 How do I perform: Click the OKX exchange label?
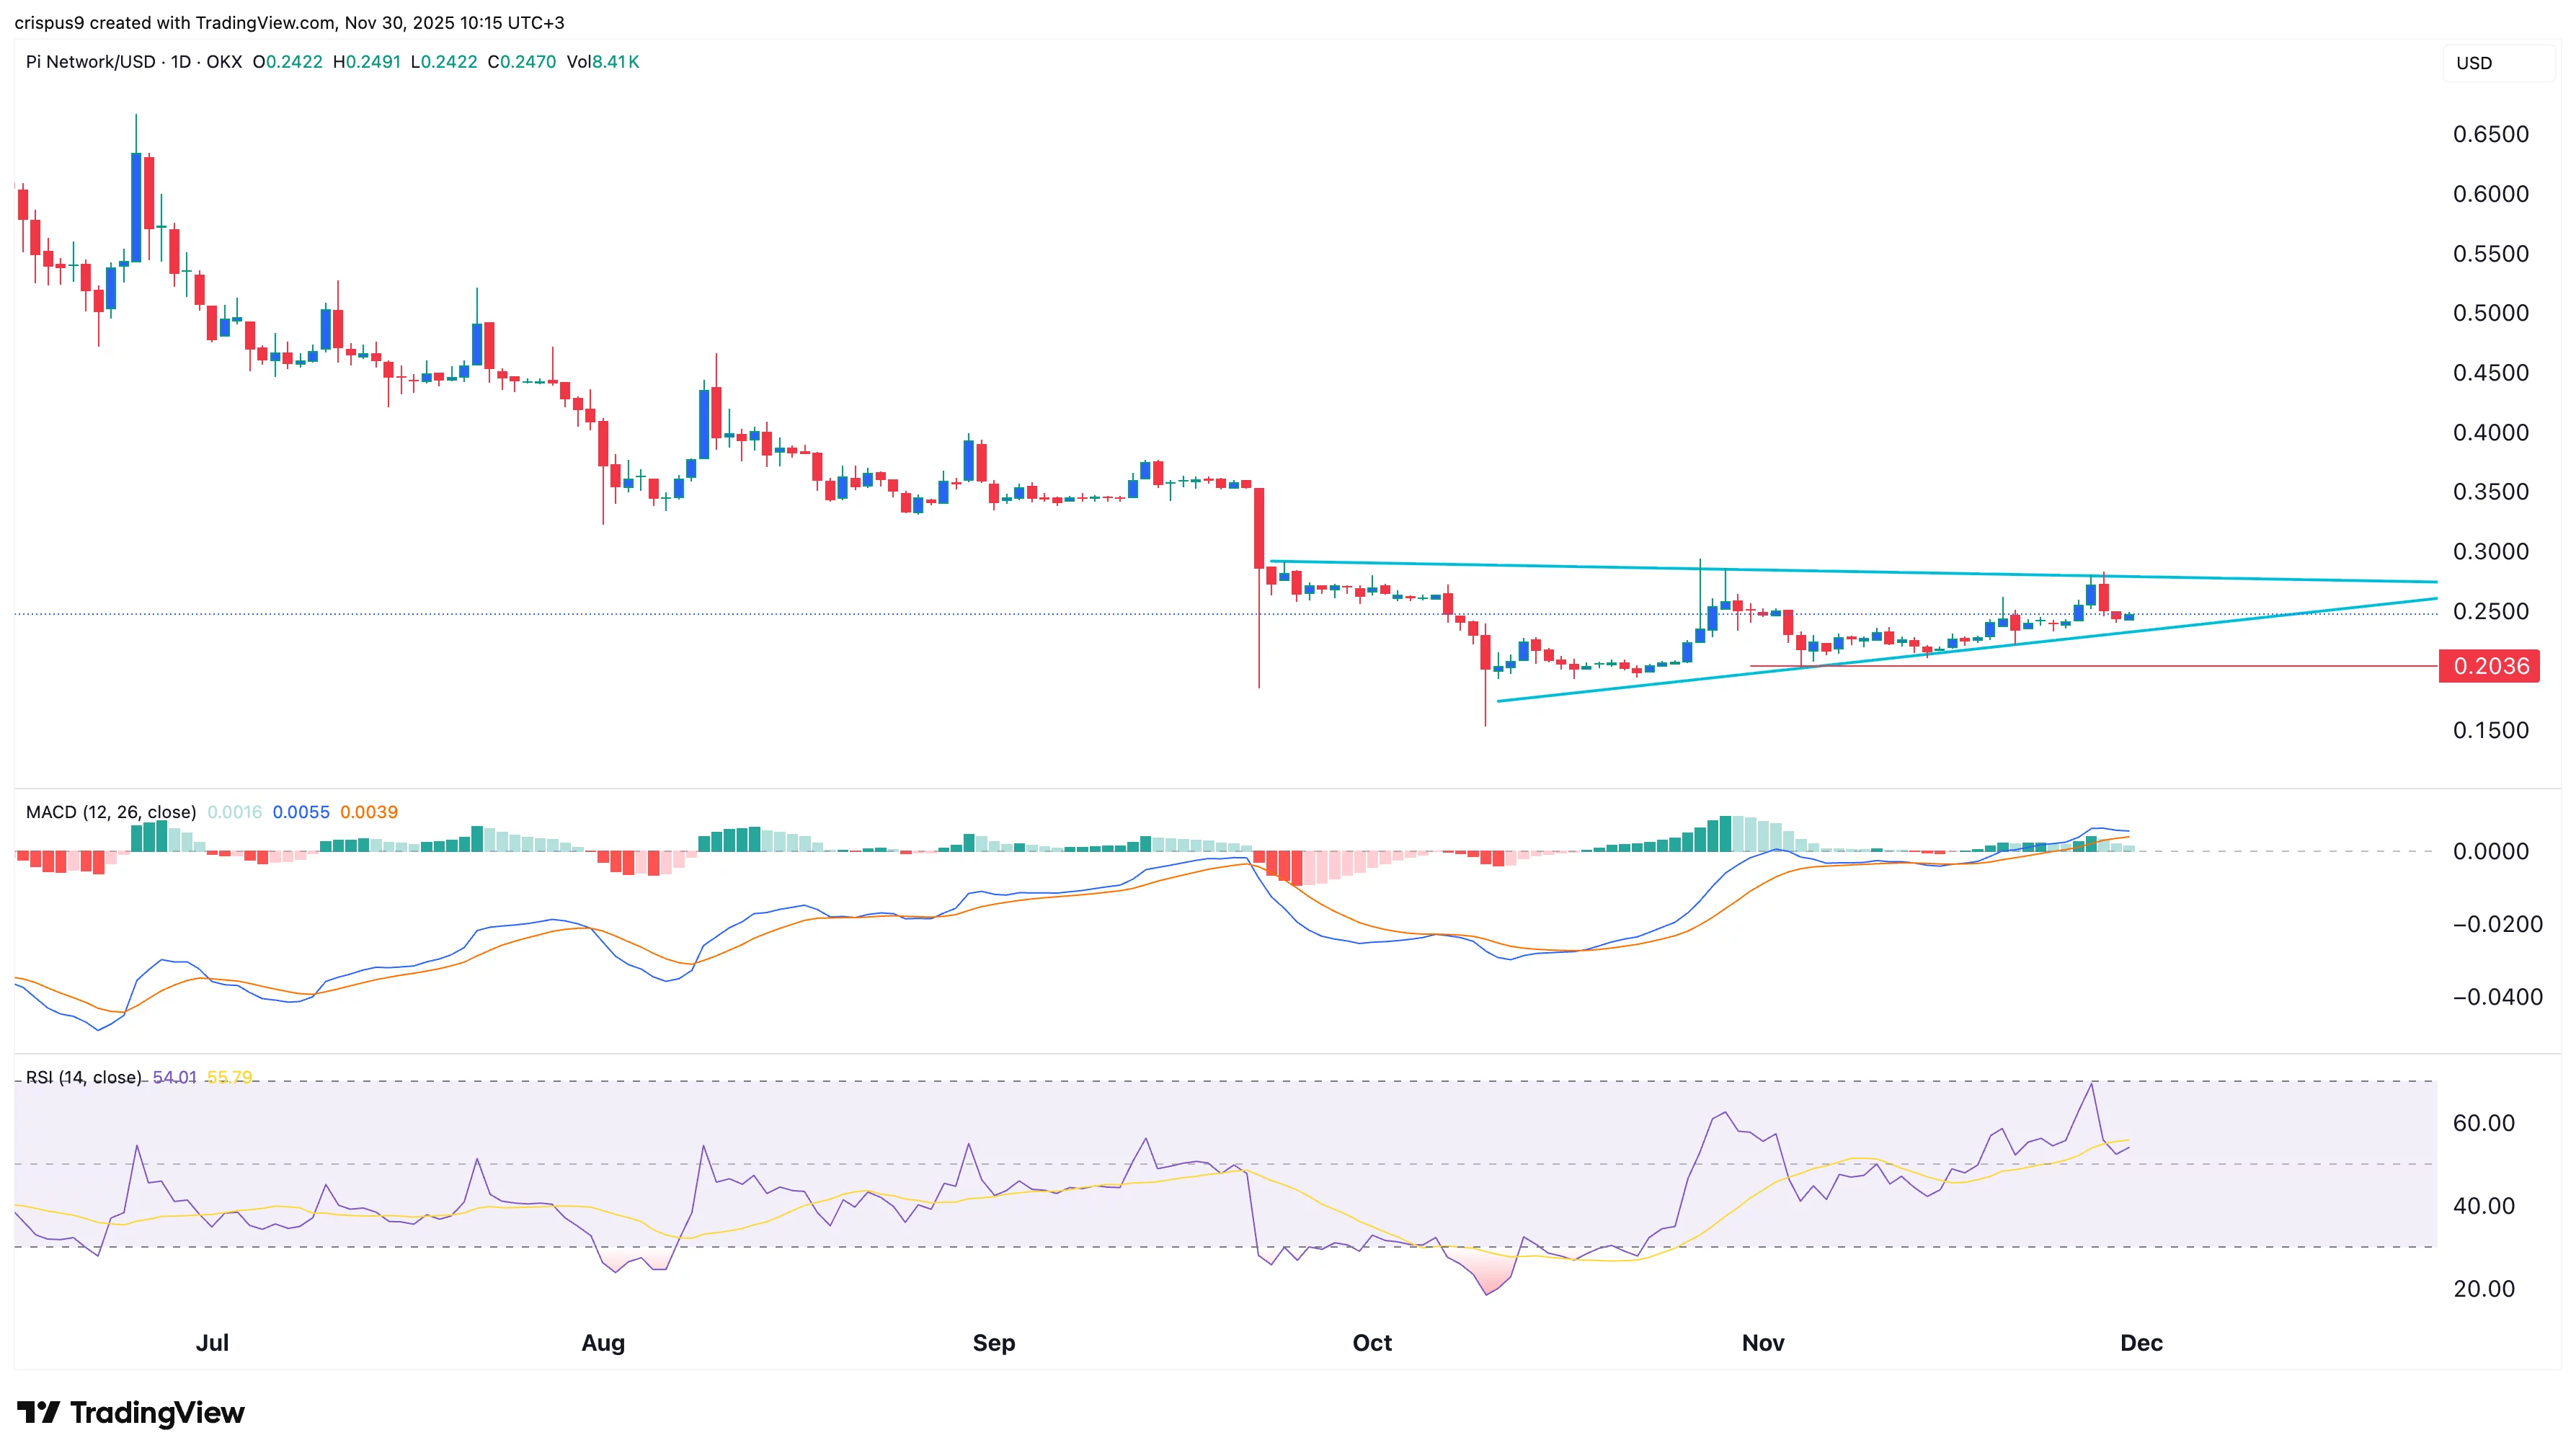pos(224,62)
